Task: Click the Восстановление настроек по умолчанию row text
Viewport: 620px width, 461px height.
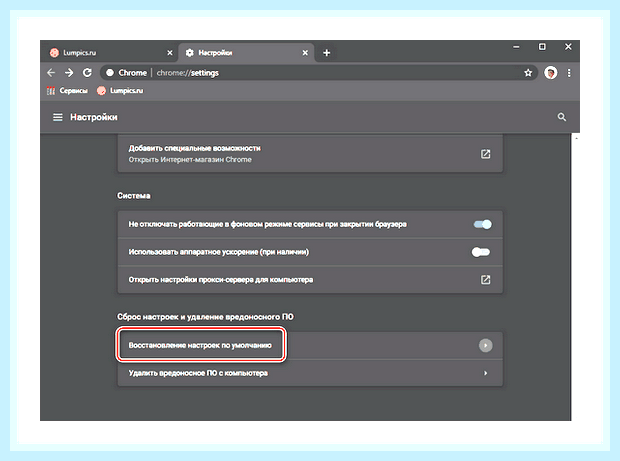Action: coord(200,345)
